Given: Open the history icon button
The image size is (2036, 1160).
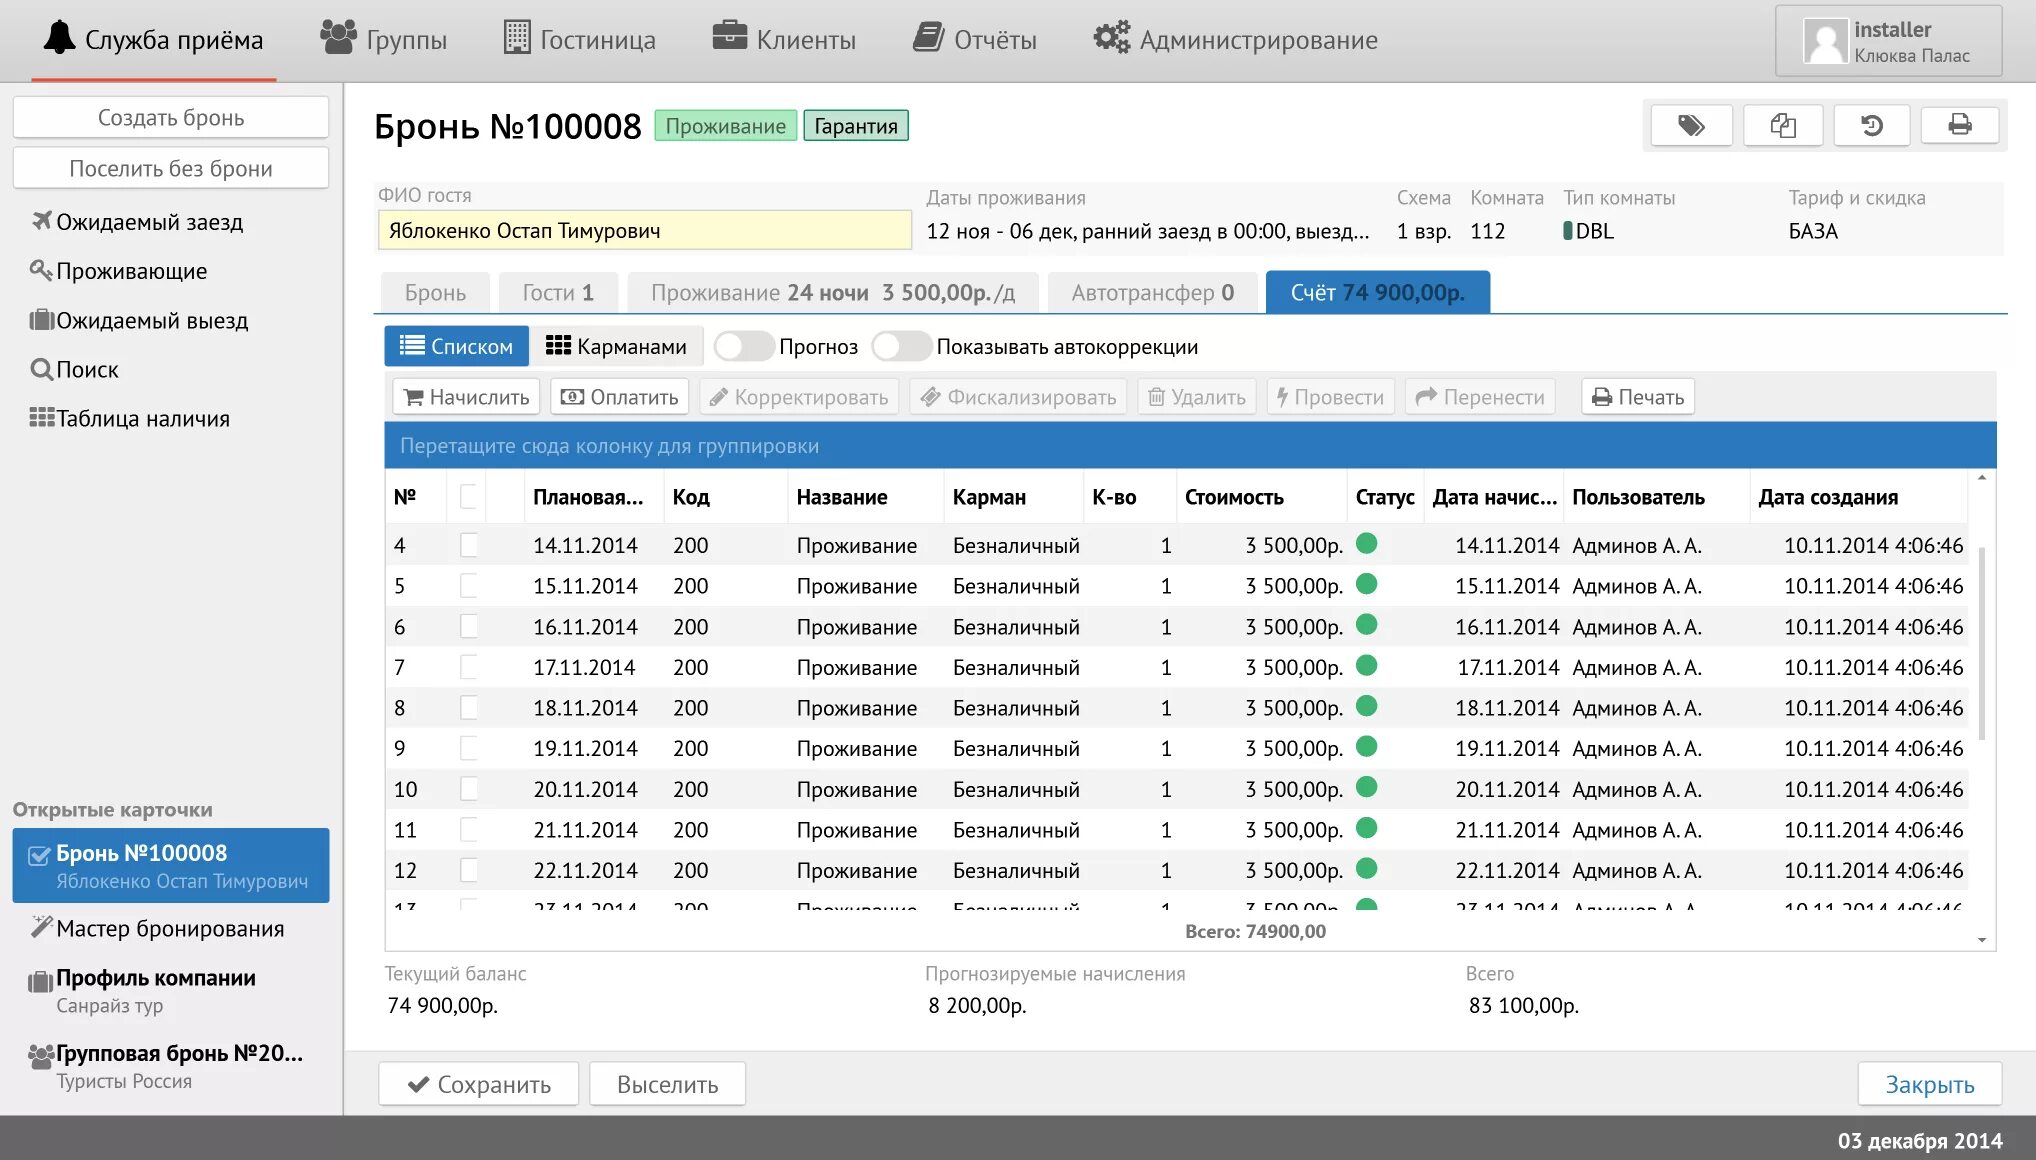Looking at the screenshot, I should point(1872,126).
